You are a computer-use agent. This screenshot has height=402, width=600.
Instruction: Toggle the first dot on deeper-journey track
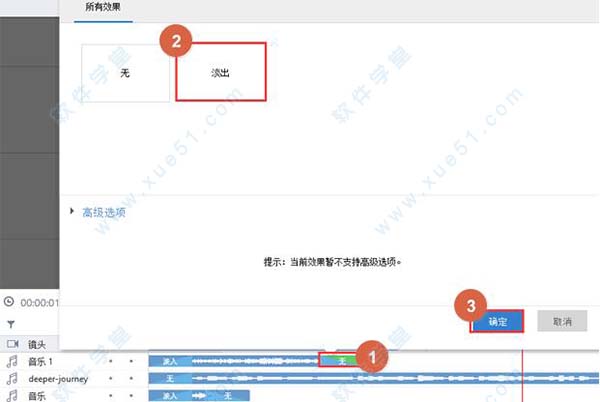pos(111,379)
